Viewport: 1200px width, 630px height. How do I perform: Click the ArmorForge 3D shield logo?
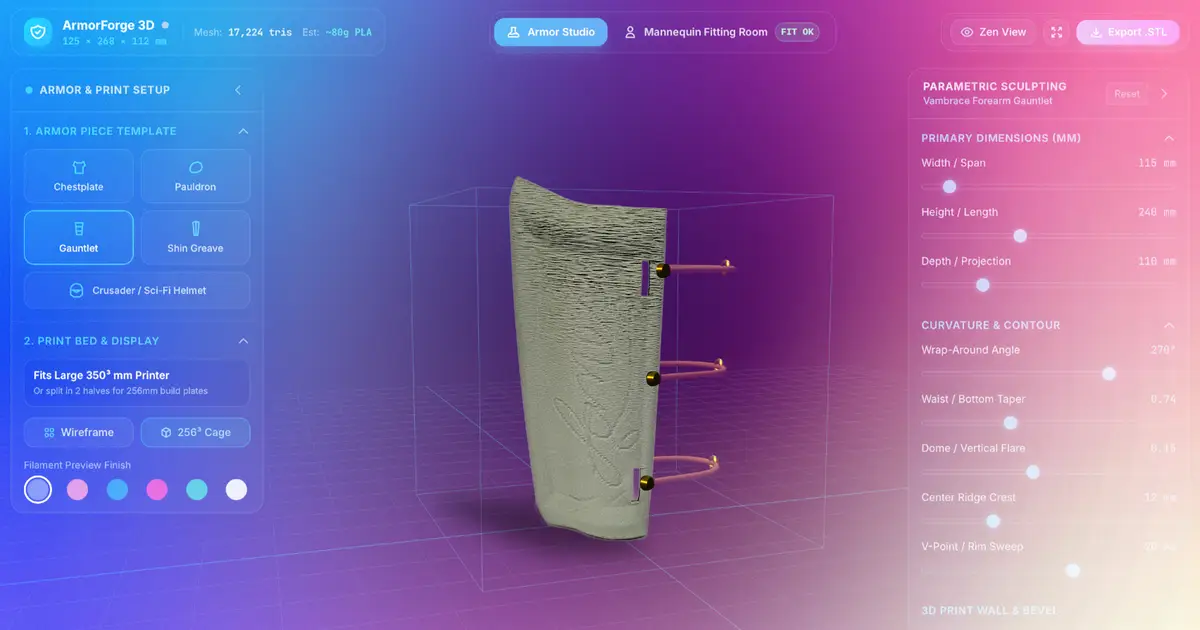pos(38,32)
